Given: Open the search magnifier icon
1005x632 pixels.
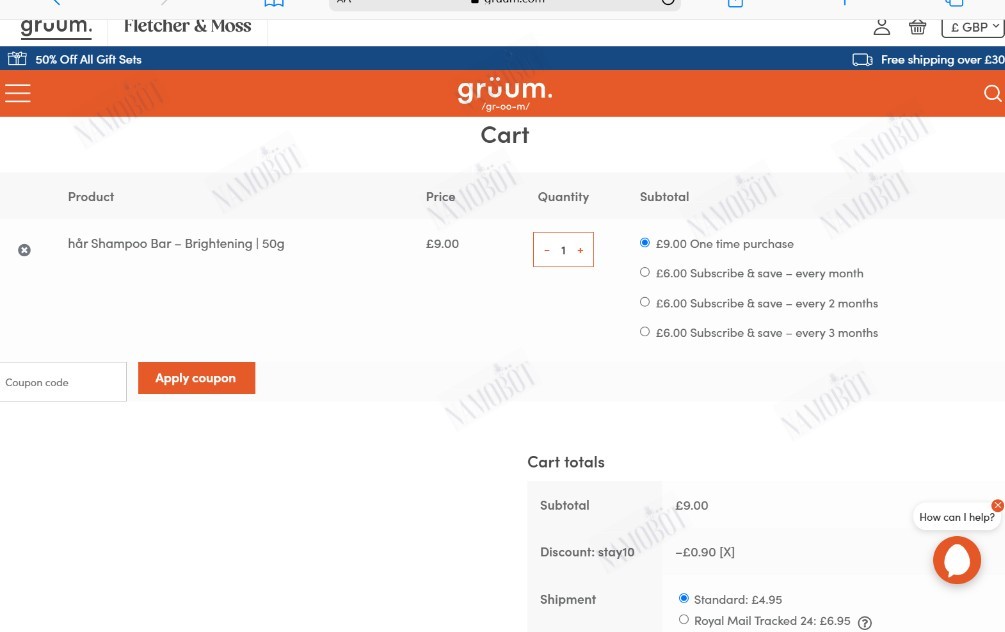Looking at the screenshot, I should [x=992, y=94].
